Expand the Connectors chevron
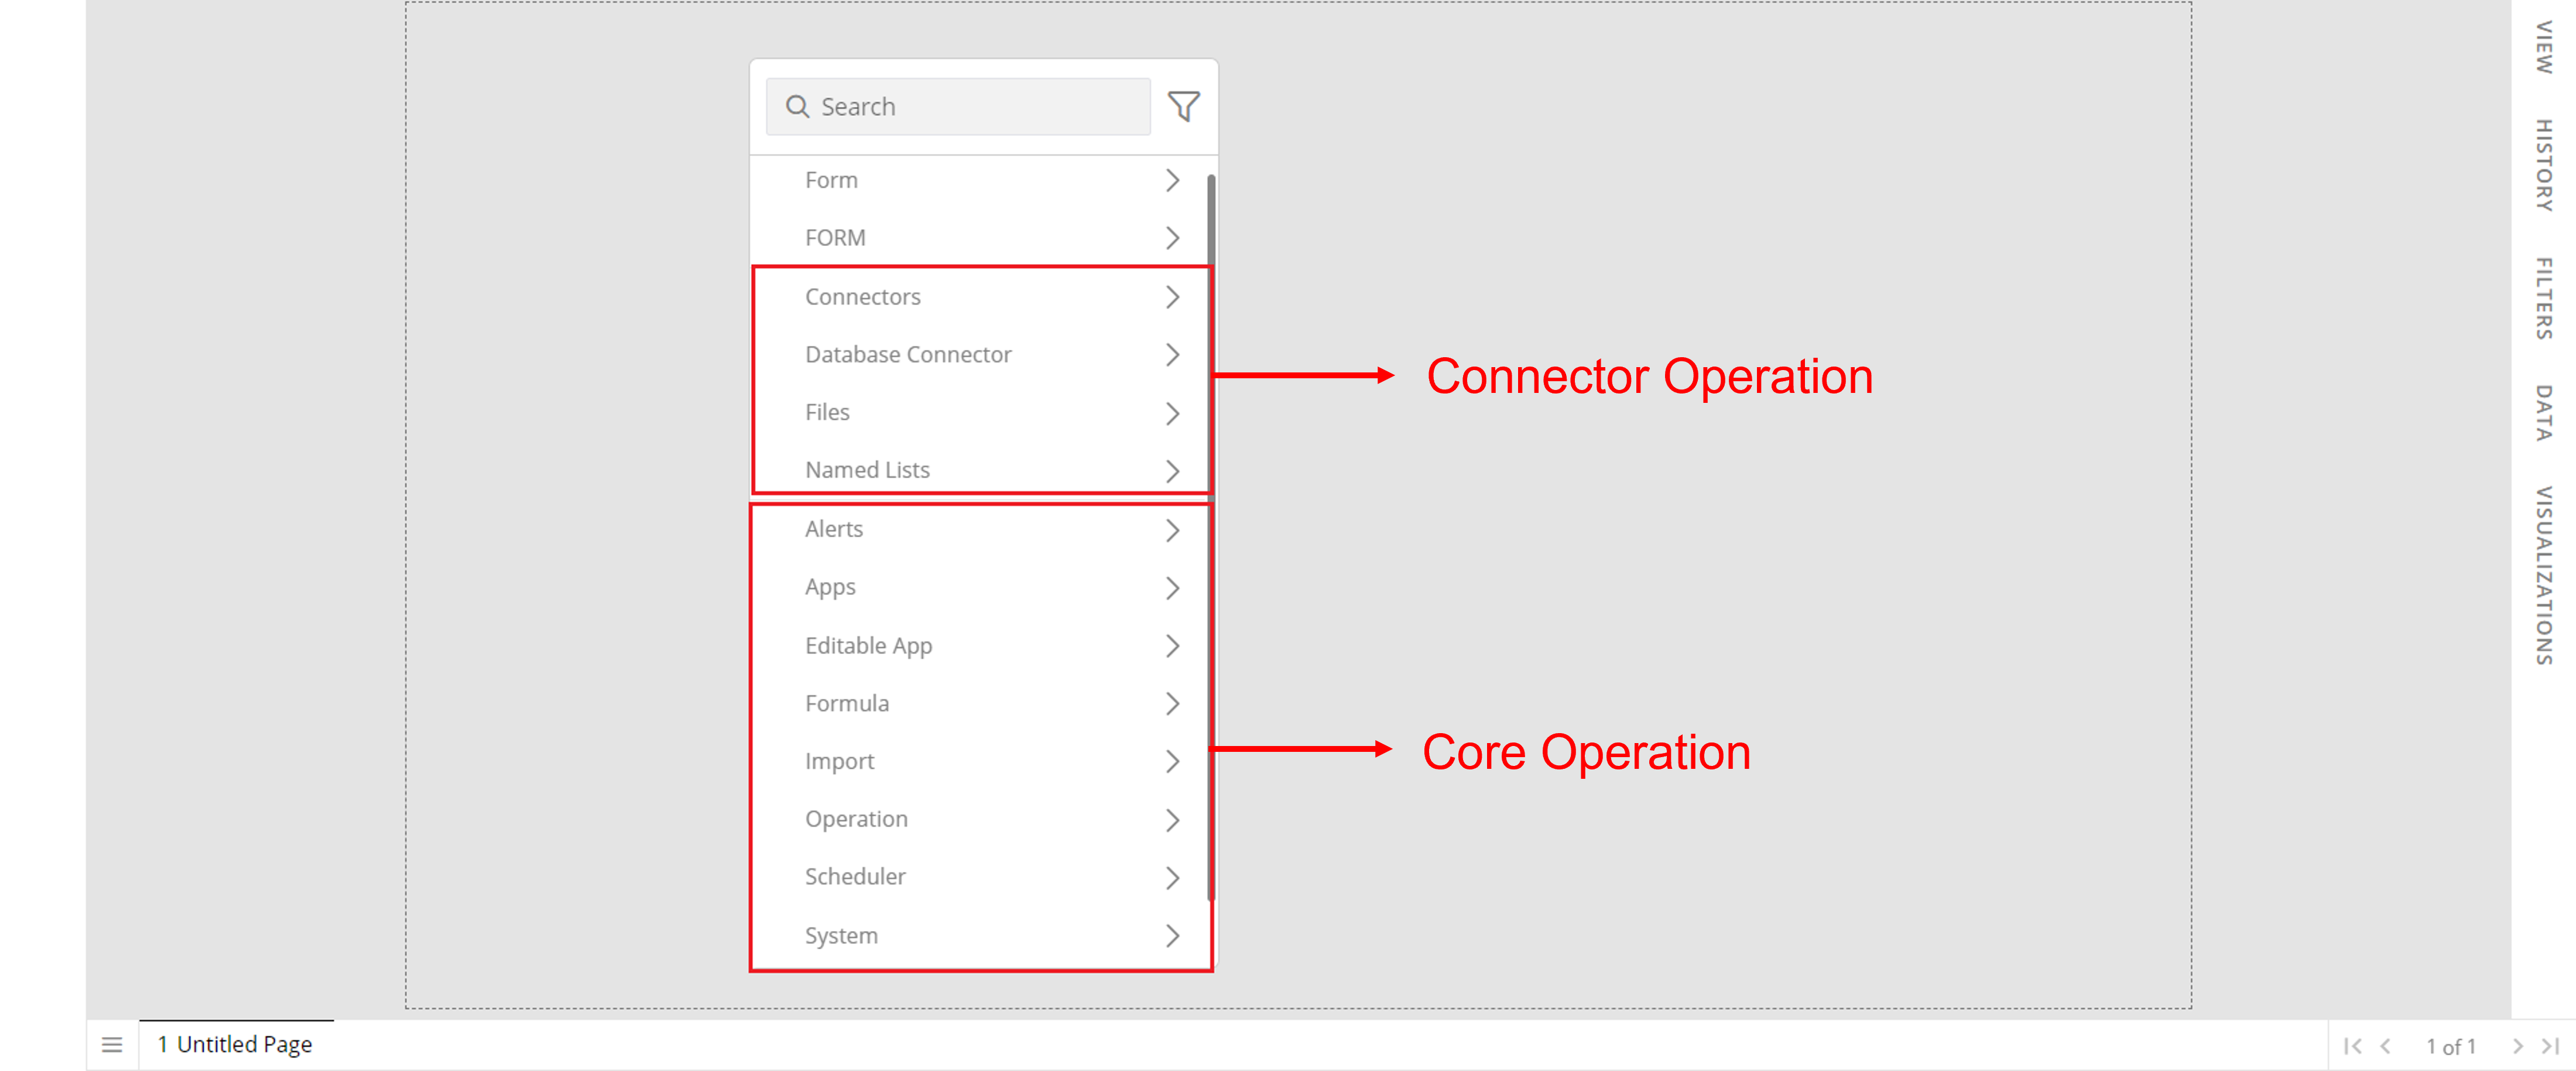The height and width of the screenshot is (1071, 2576). [1173, 297]
